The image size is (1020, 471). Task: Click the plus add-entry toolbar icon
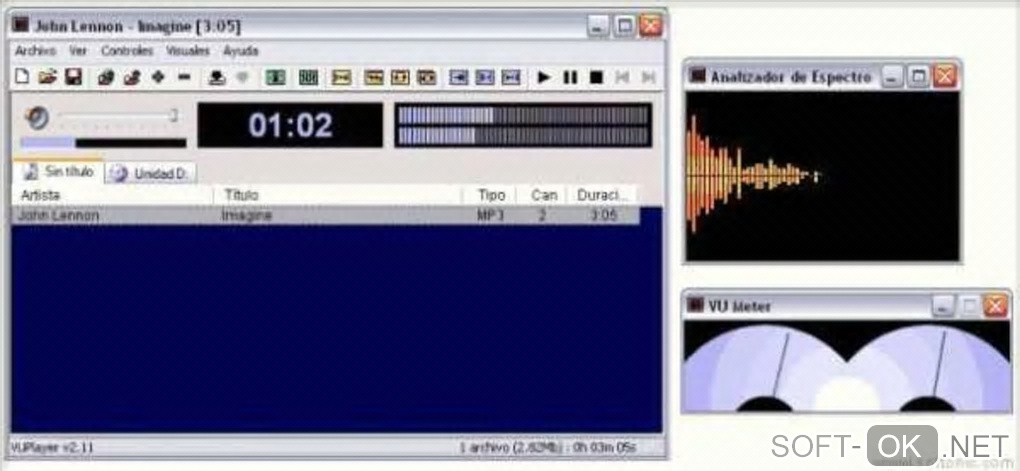click(157, 77)
